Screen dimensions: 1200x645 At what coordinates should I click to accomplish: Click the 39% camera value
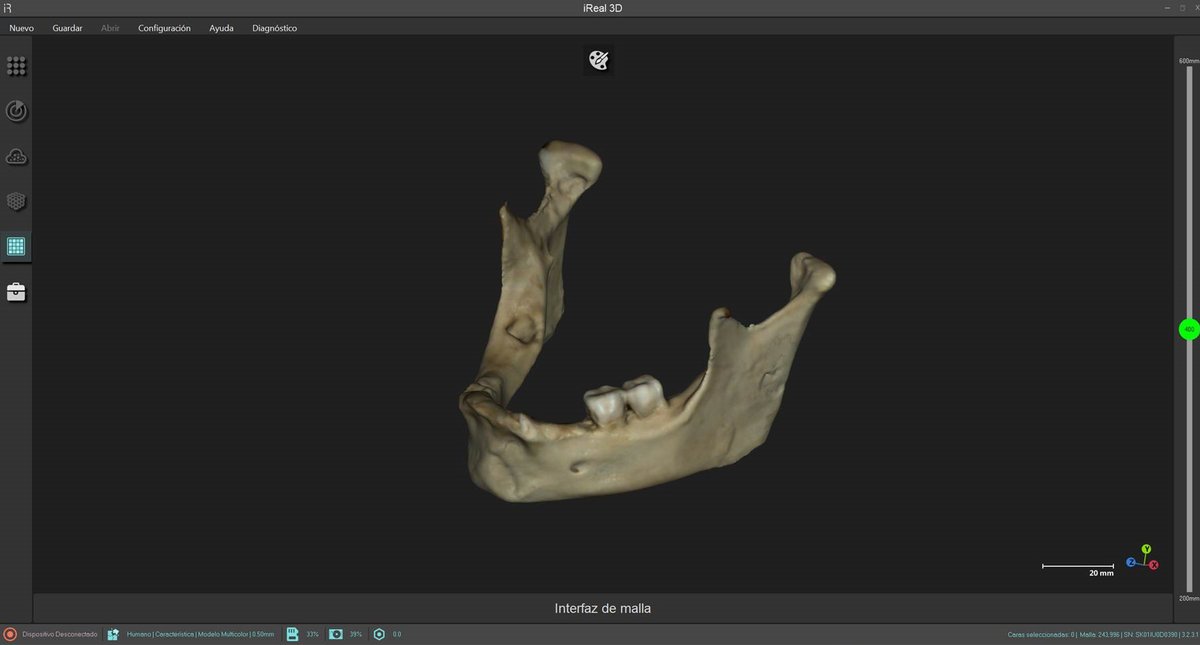pos(356,634)
